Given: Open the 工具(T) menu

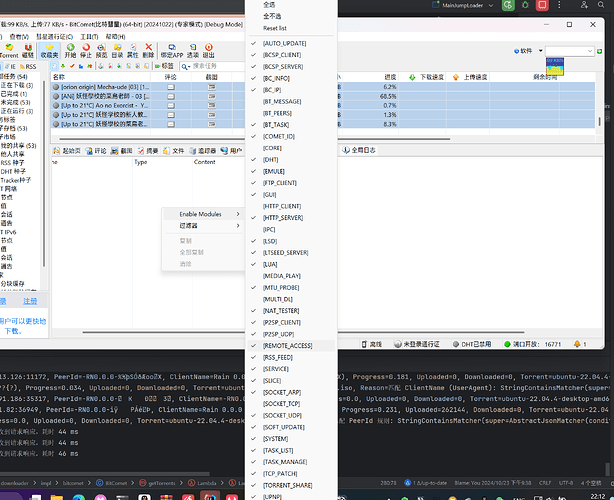Looking at the screenshot, I should [x=89, y=36].
